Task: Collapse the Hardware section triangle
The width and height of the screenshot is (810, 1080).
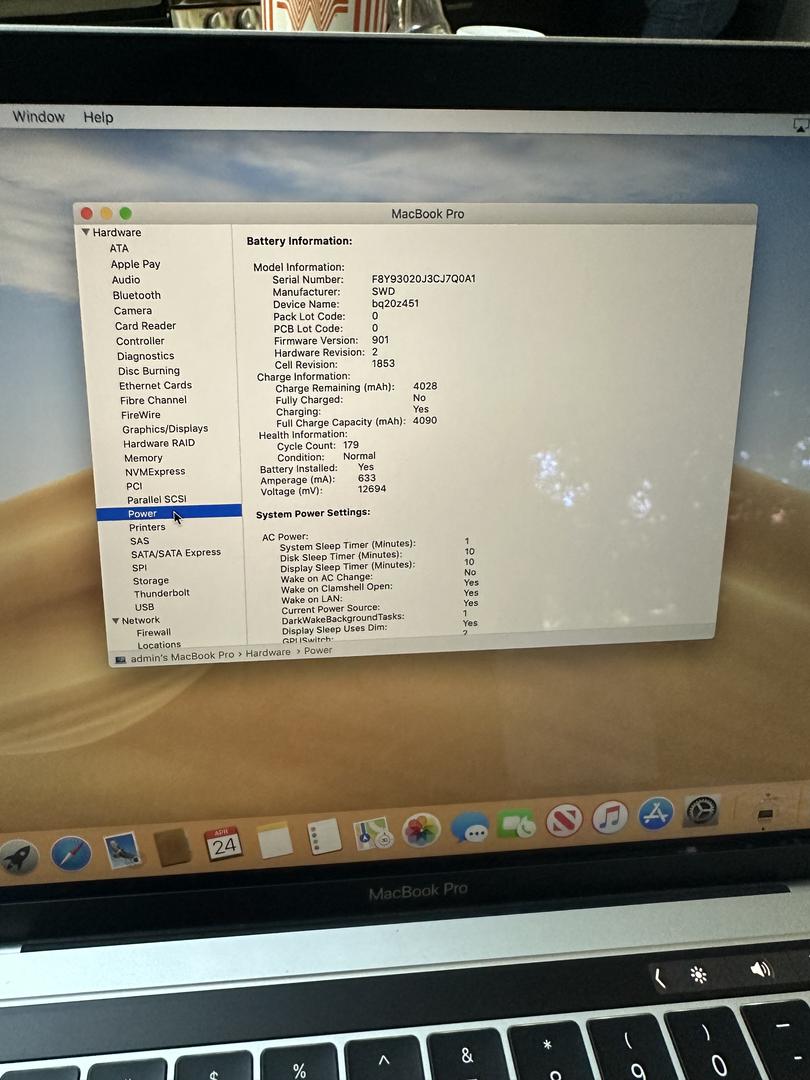Action: 85,232
